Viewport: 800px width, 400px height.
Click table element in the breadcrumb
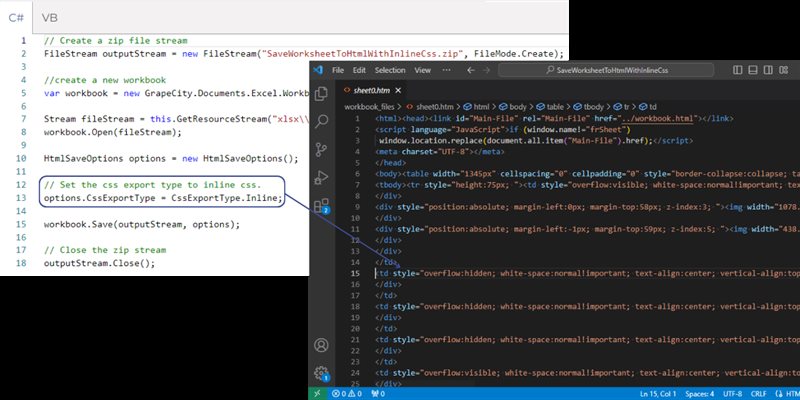[x=550, y=107]
